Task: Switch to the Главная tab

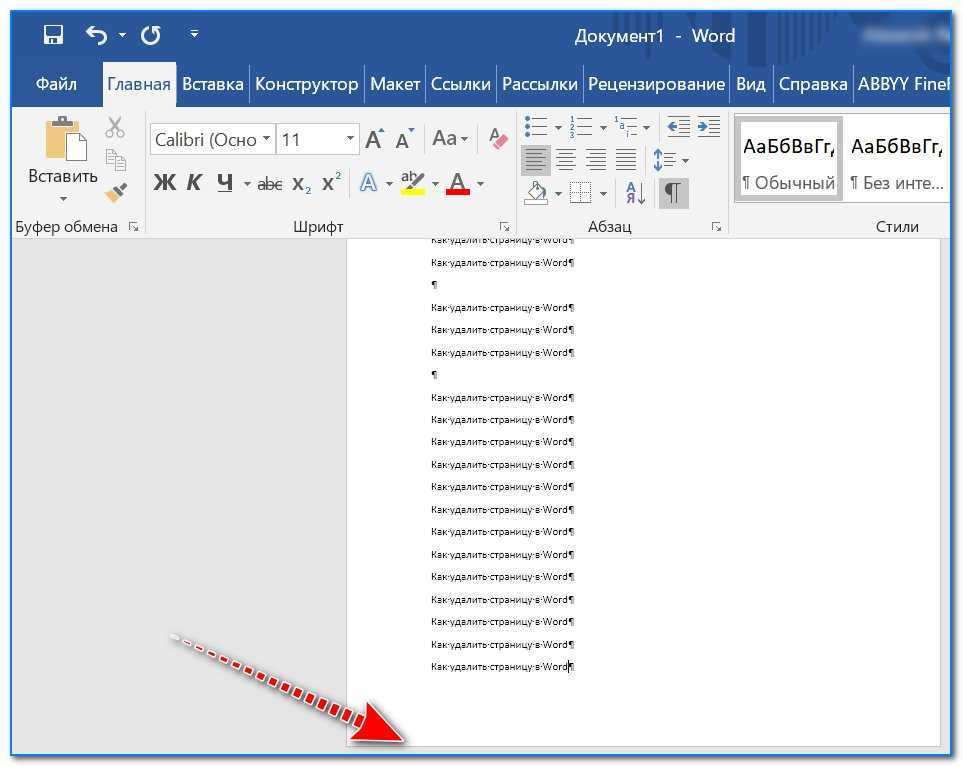Action: pyautogui.click(x=139, y=84)
